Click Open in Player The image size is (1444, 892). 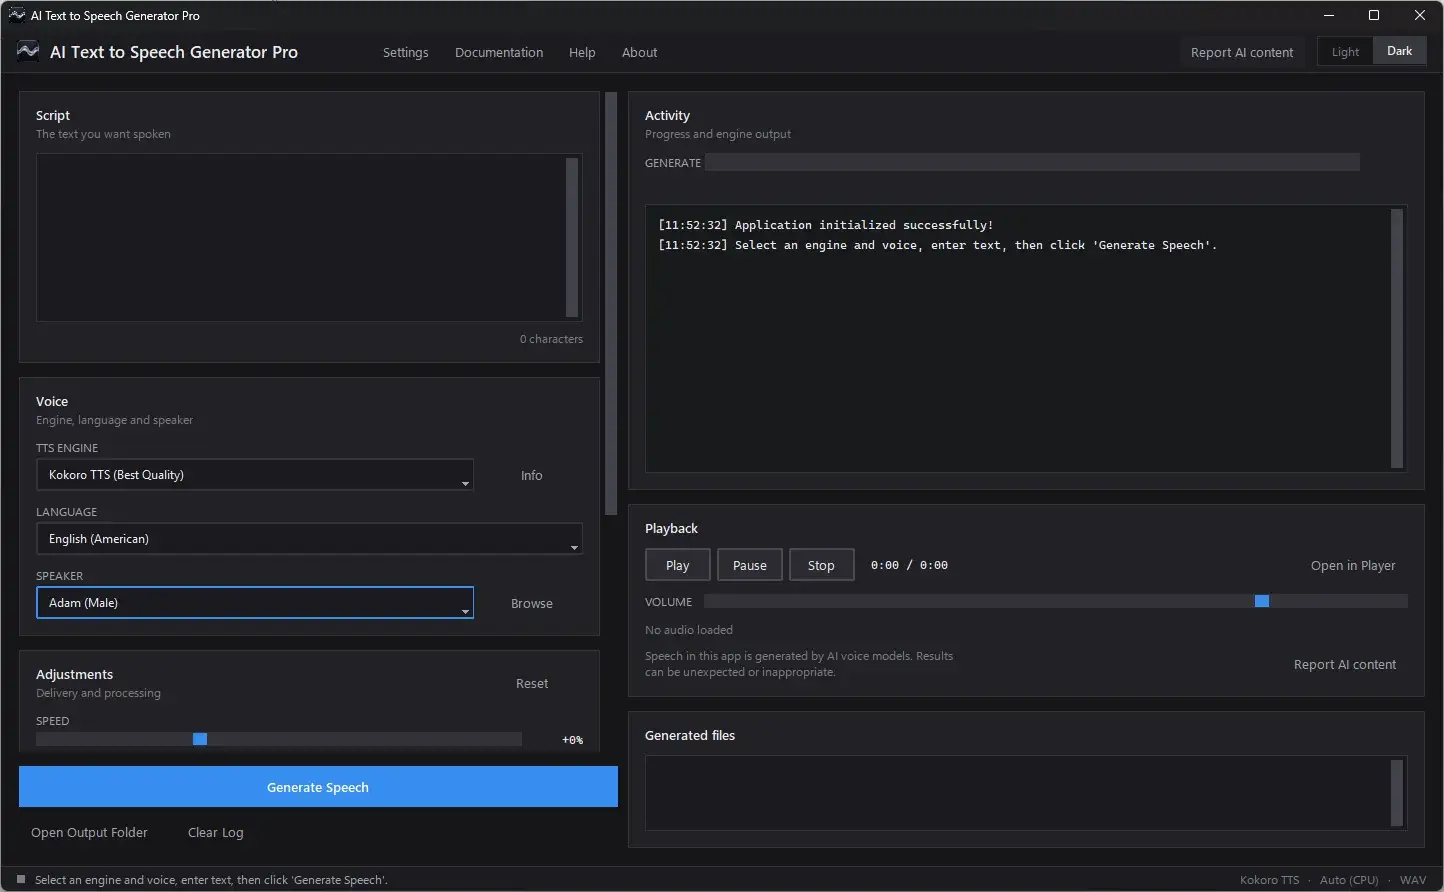point(1353,565)
